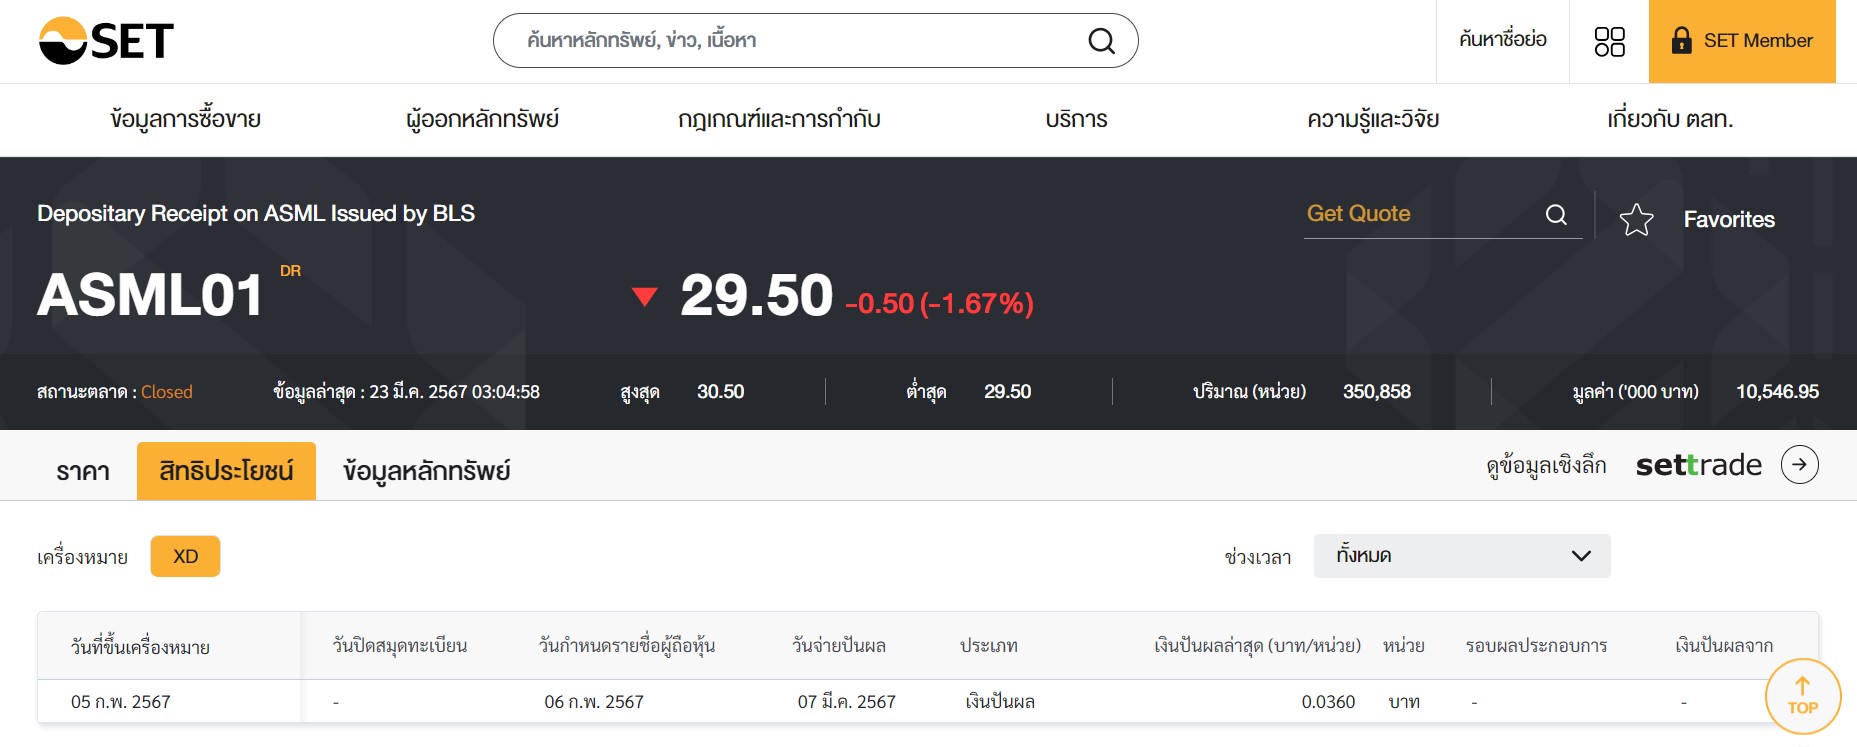Click the ข้อมูลล่าสุด timestamp text
The height and width of the screenshot is (747, 1857).
406,392
